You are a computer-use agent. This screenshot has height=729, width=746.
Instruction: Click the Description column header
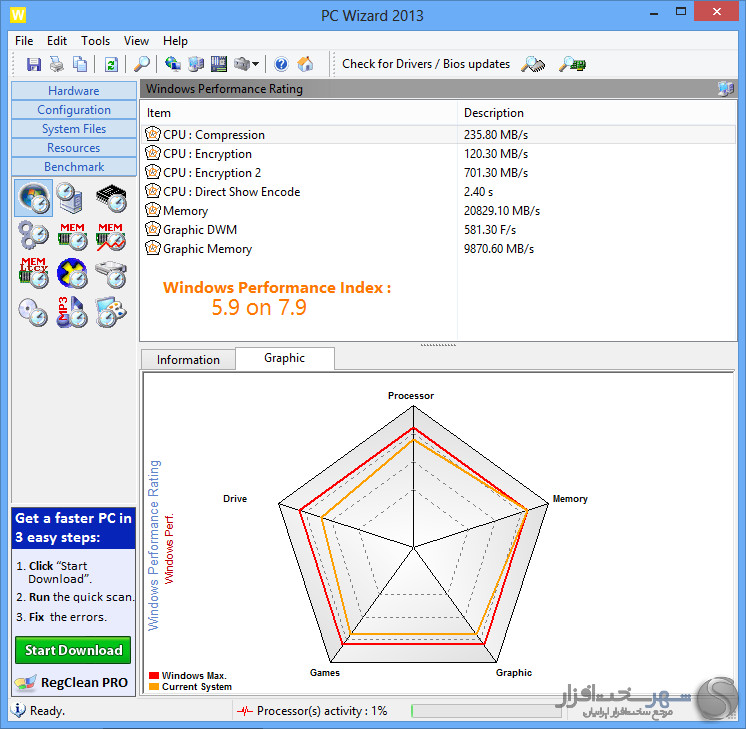click(494, 113)
